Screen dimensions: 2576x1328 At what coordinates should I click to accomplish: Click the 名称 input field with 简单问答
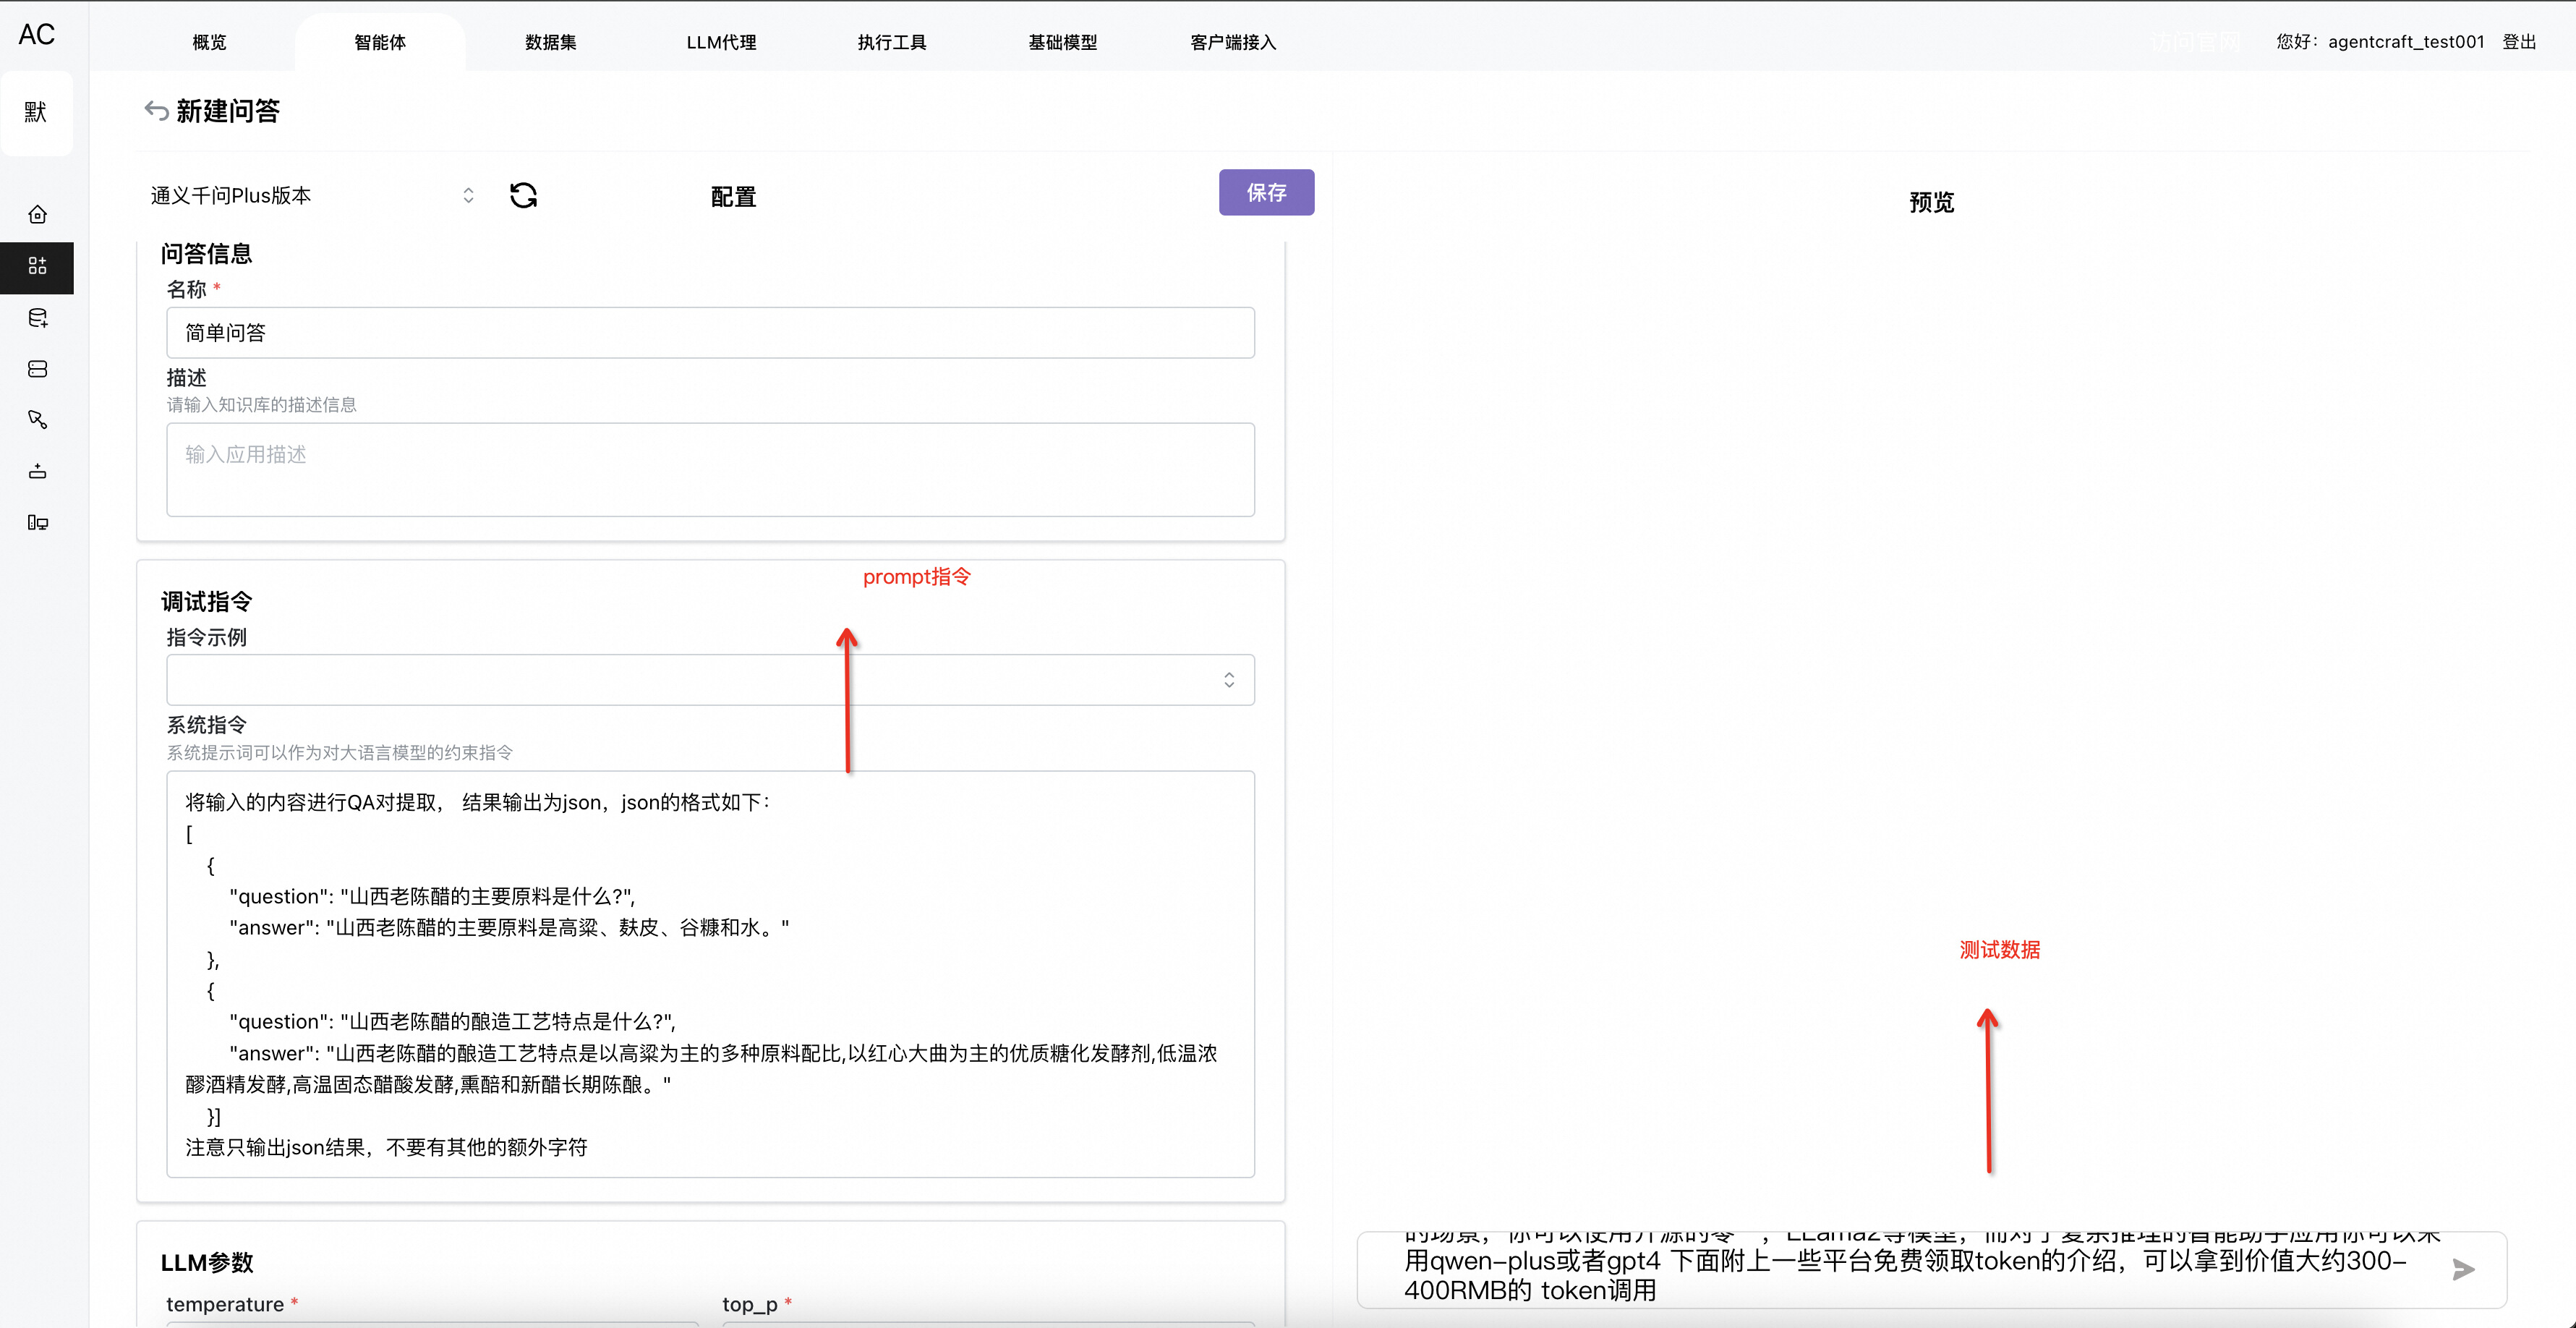tap(710, 333)
